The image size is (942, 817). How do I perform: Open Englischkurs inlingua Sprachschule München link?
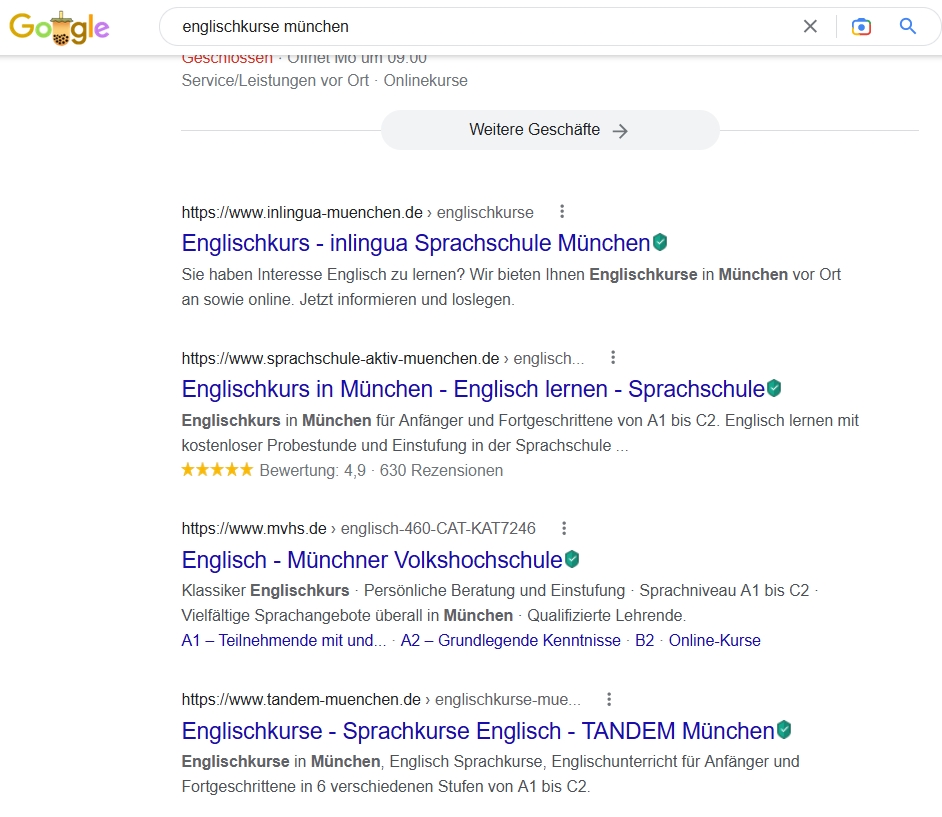pos(415,243)
